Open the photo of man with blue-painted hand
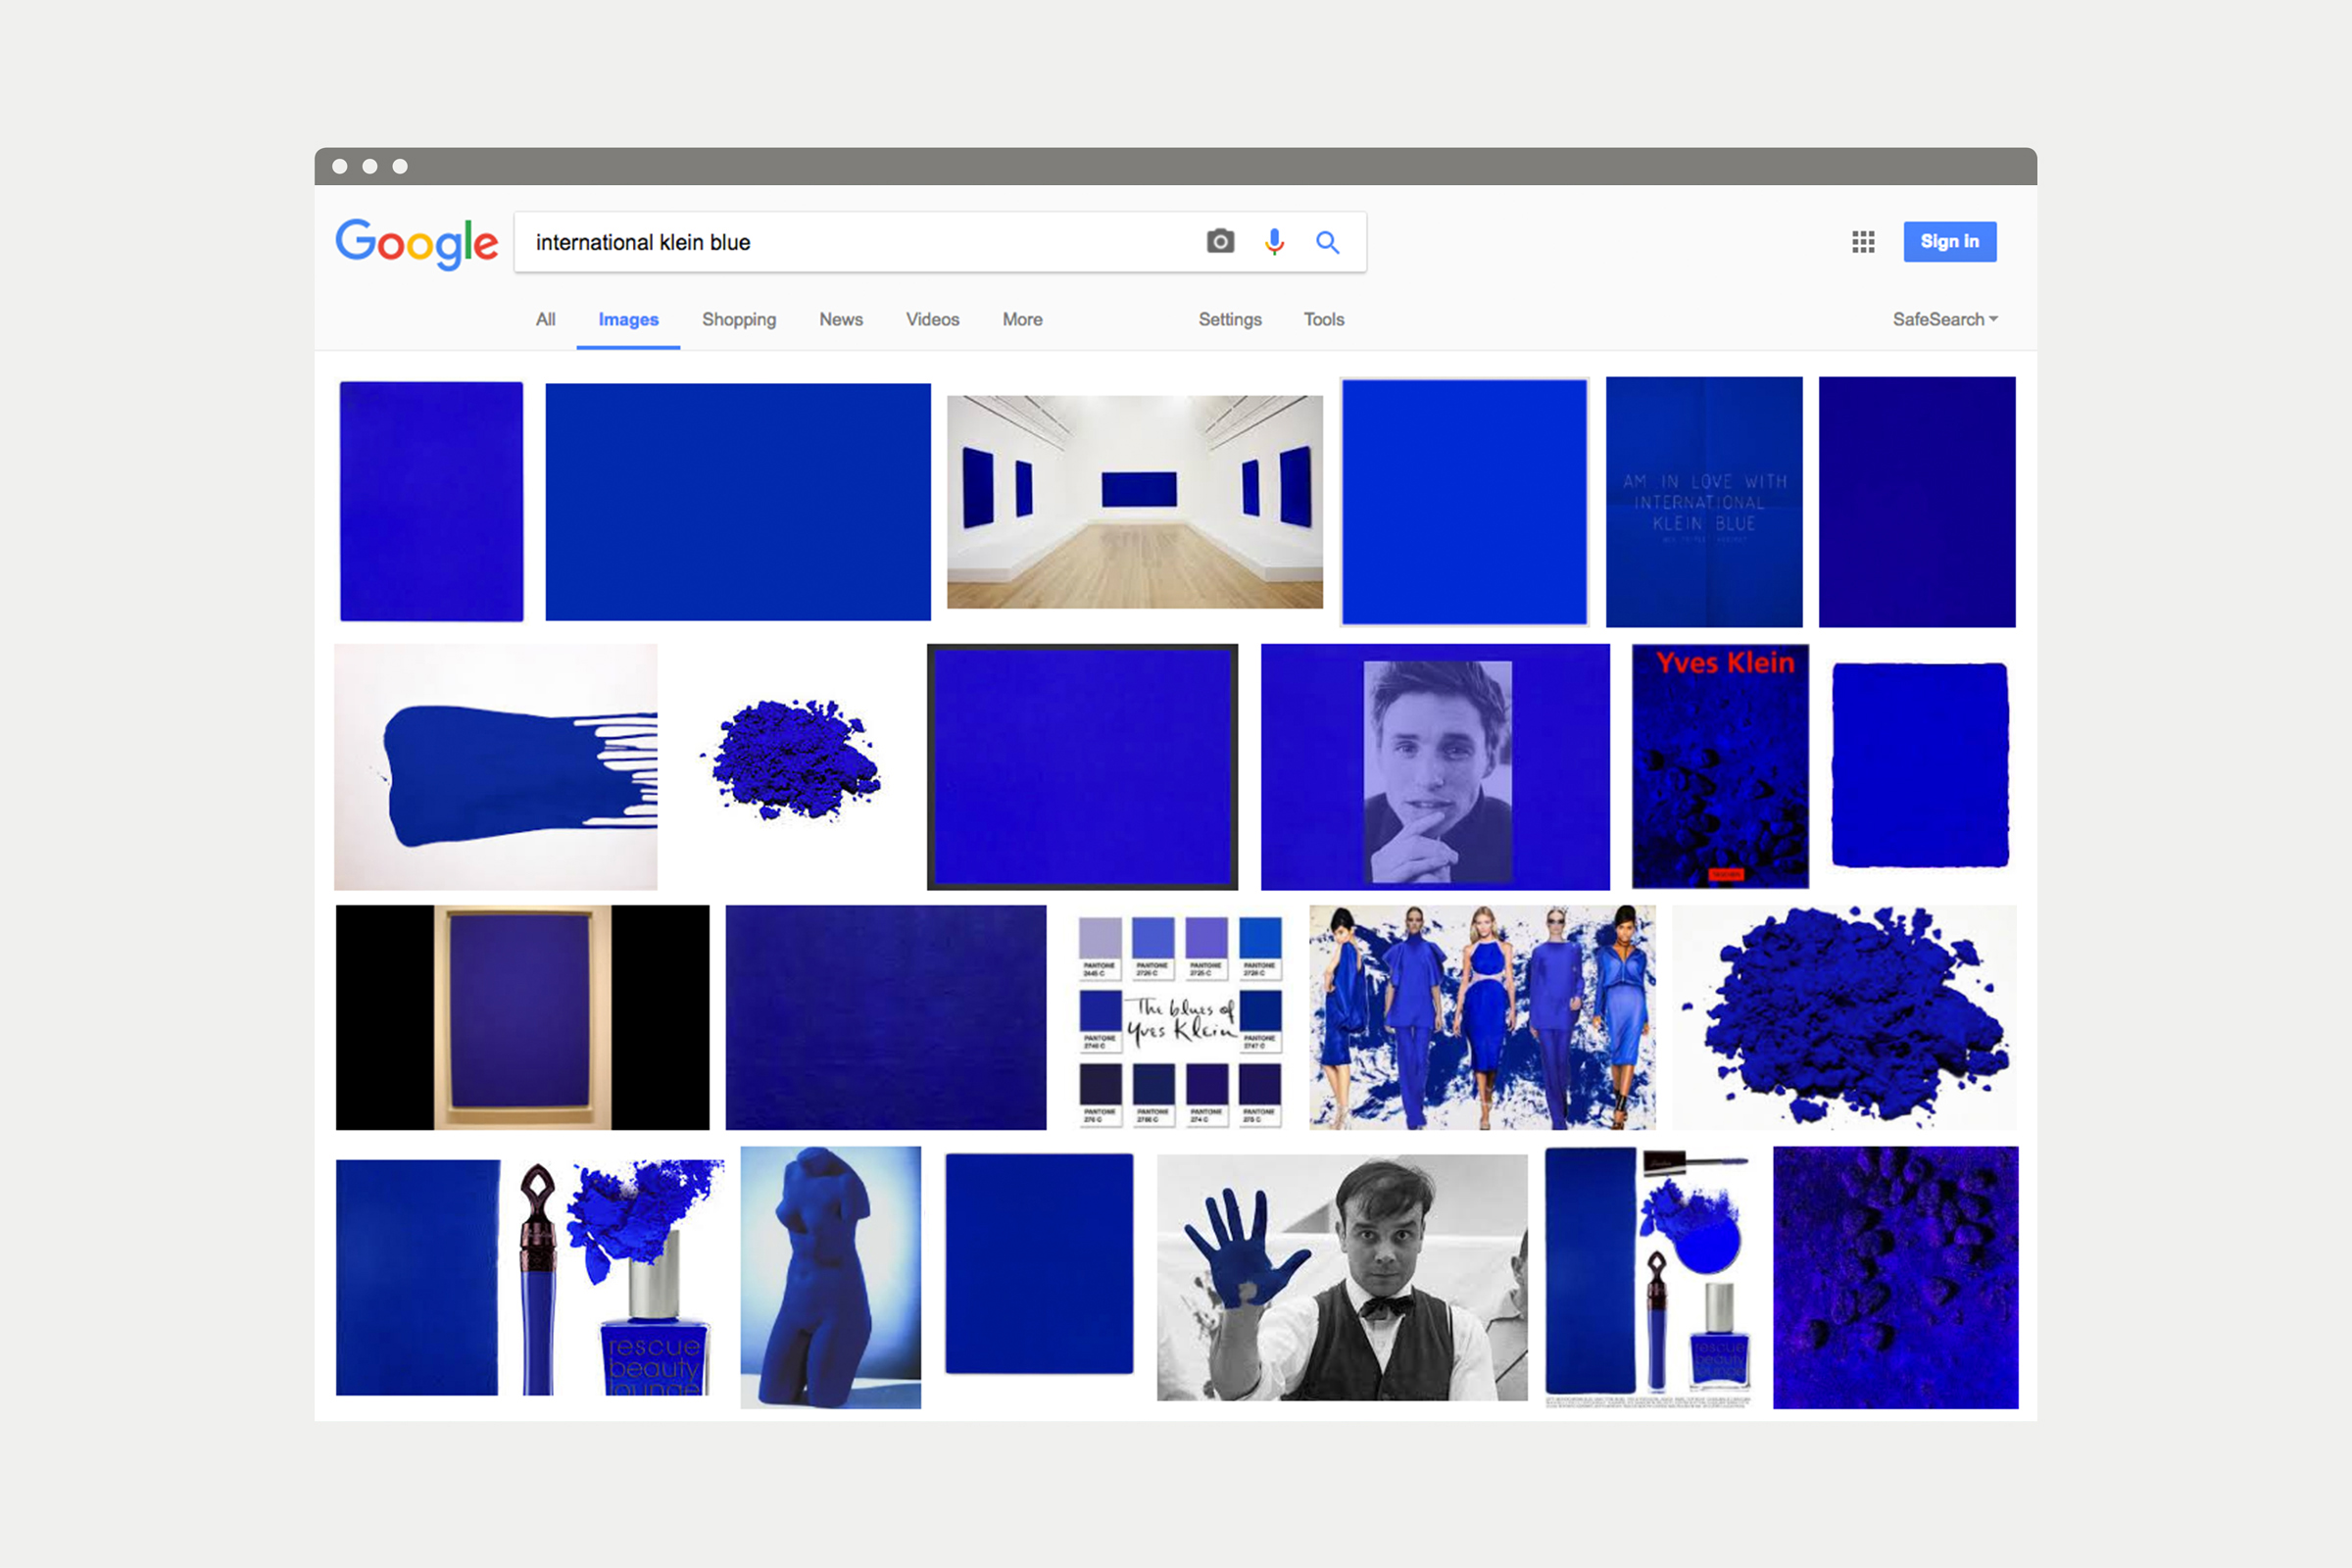Screen dimensions: 2352x1568 click(1342, 1277)
